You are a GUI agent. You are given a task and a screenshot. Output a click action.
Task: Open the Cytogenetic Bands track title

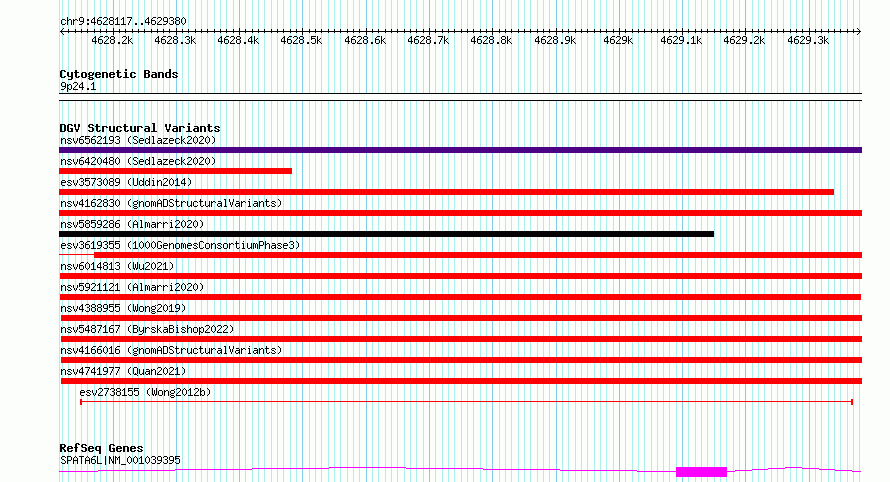[119, 74]
